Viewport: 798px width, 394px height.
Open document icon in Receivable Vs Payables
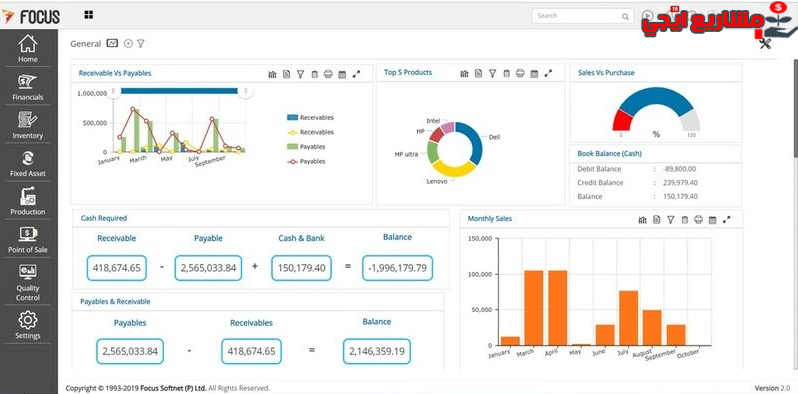click(287, 74)
